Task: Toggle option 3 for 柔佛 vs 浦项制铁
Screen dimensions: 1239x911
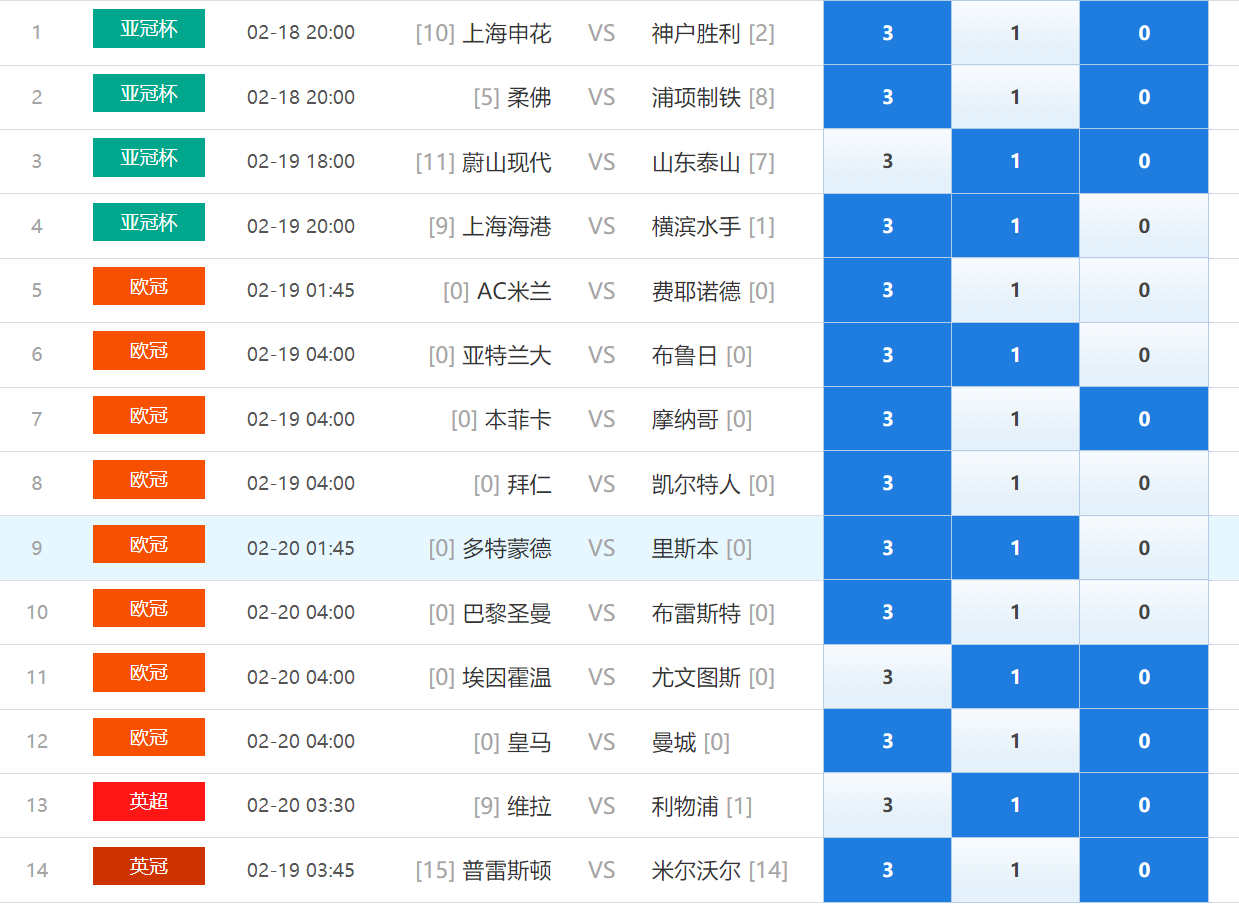Action: 887,97
